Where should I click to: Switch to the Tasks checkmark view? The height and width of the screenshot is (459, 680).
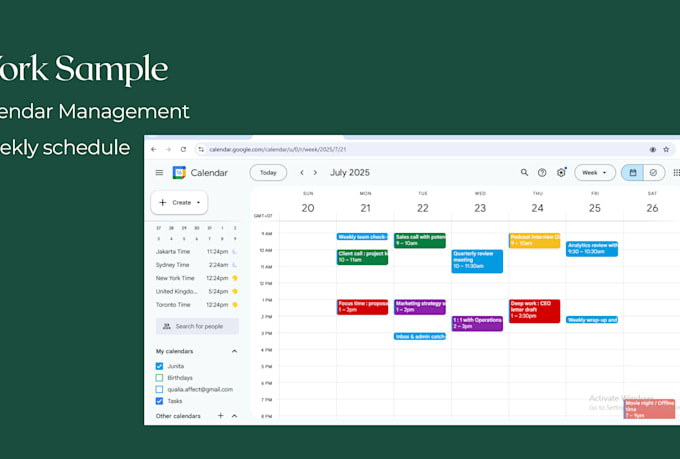[654, 173]
